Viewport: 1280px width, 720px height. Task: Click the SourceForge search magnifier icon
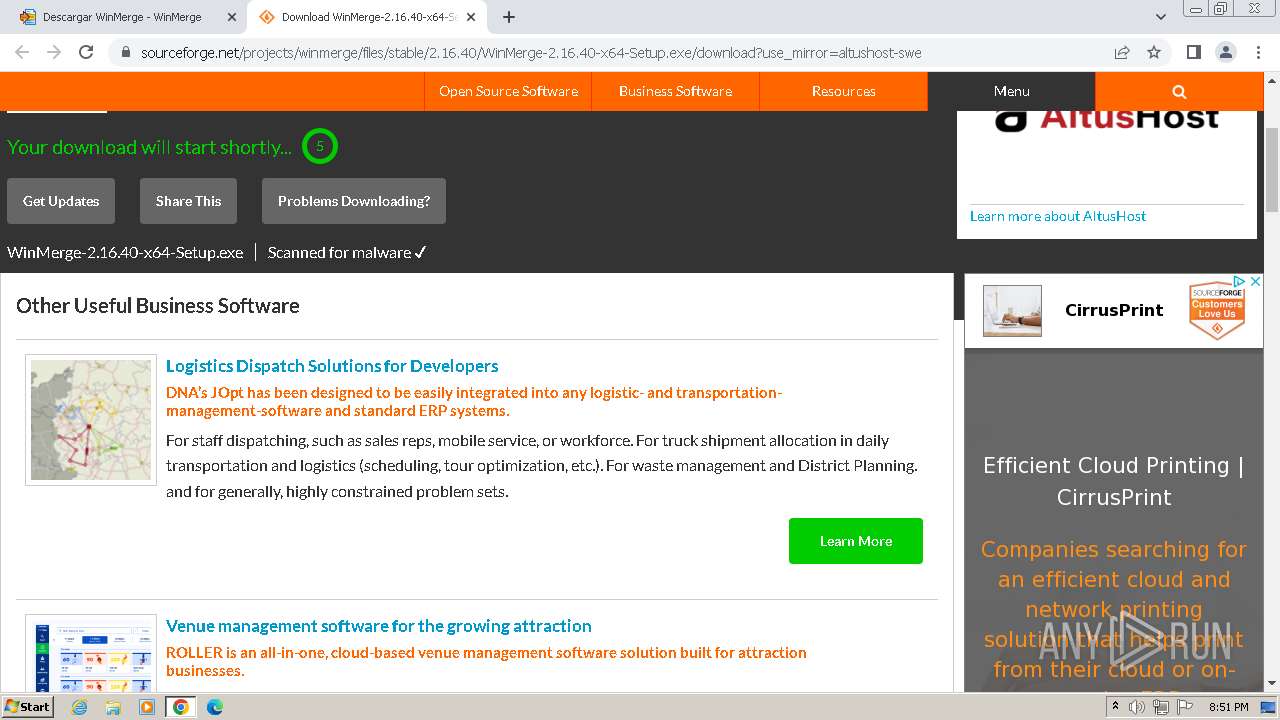(x=1179, y=91)
